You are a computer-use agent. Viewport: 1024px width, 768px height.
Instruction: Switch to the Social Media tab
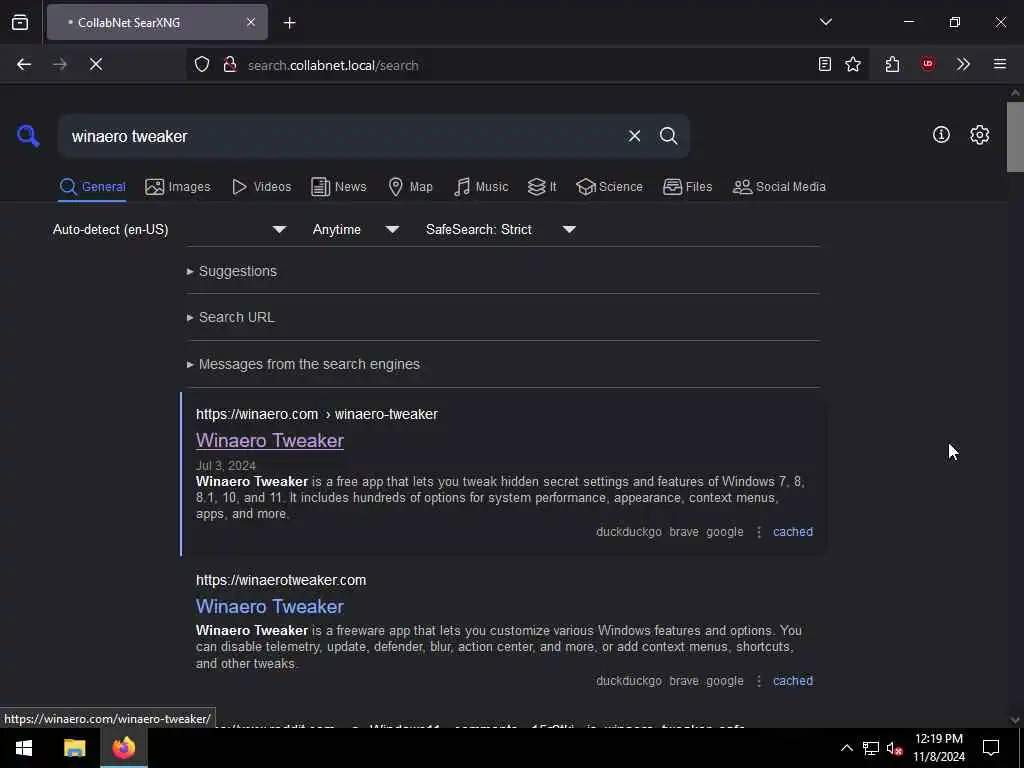click(779, 187)
